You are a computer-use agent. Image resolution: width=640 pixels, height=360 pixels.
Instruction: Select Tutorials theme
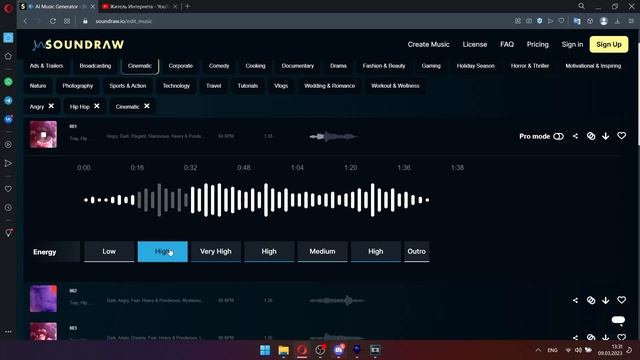pos(248,86)
